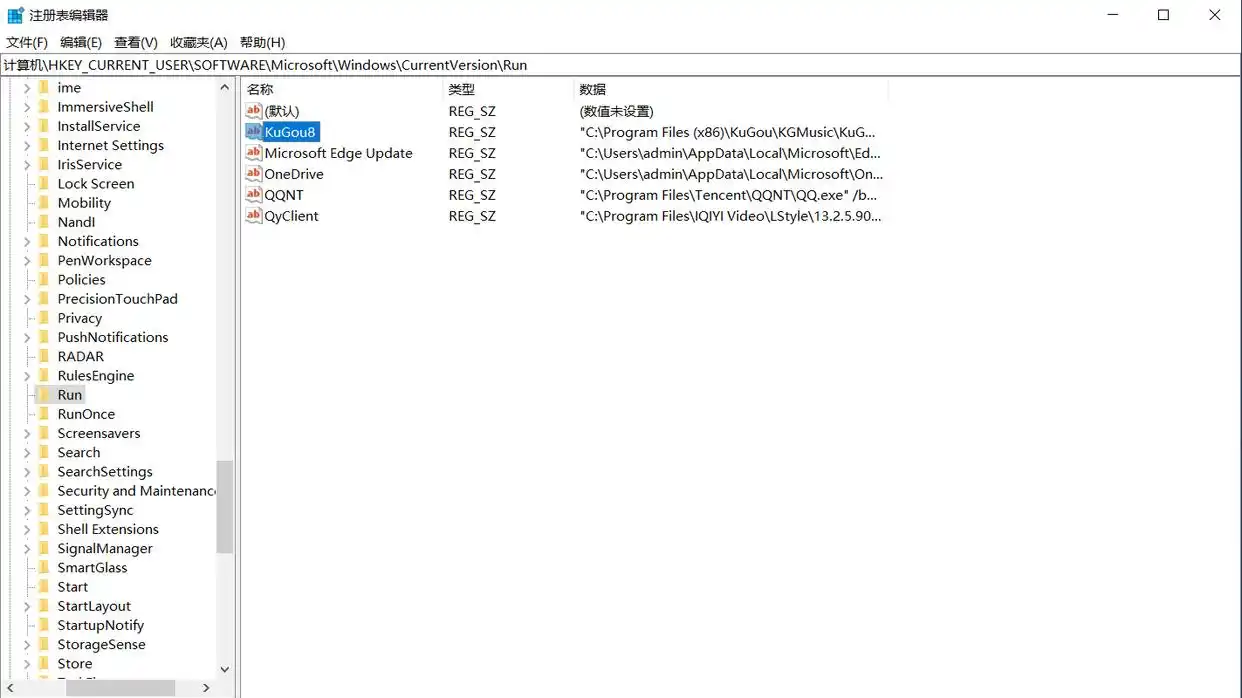Click the registry path address bar
The height and width of the screenshot is (698, 1242).
(x=620, y=65)
